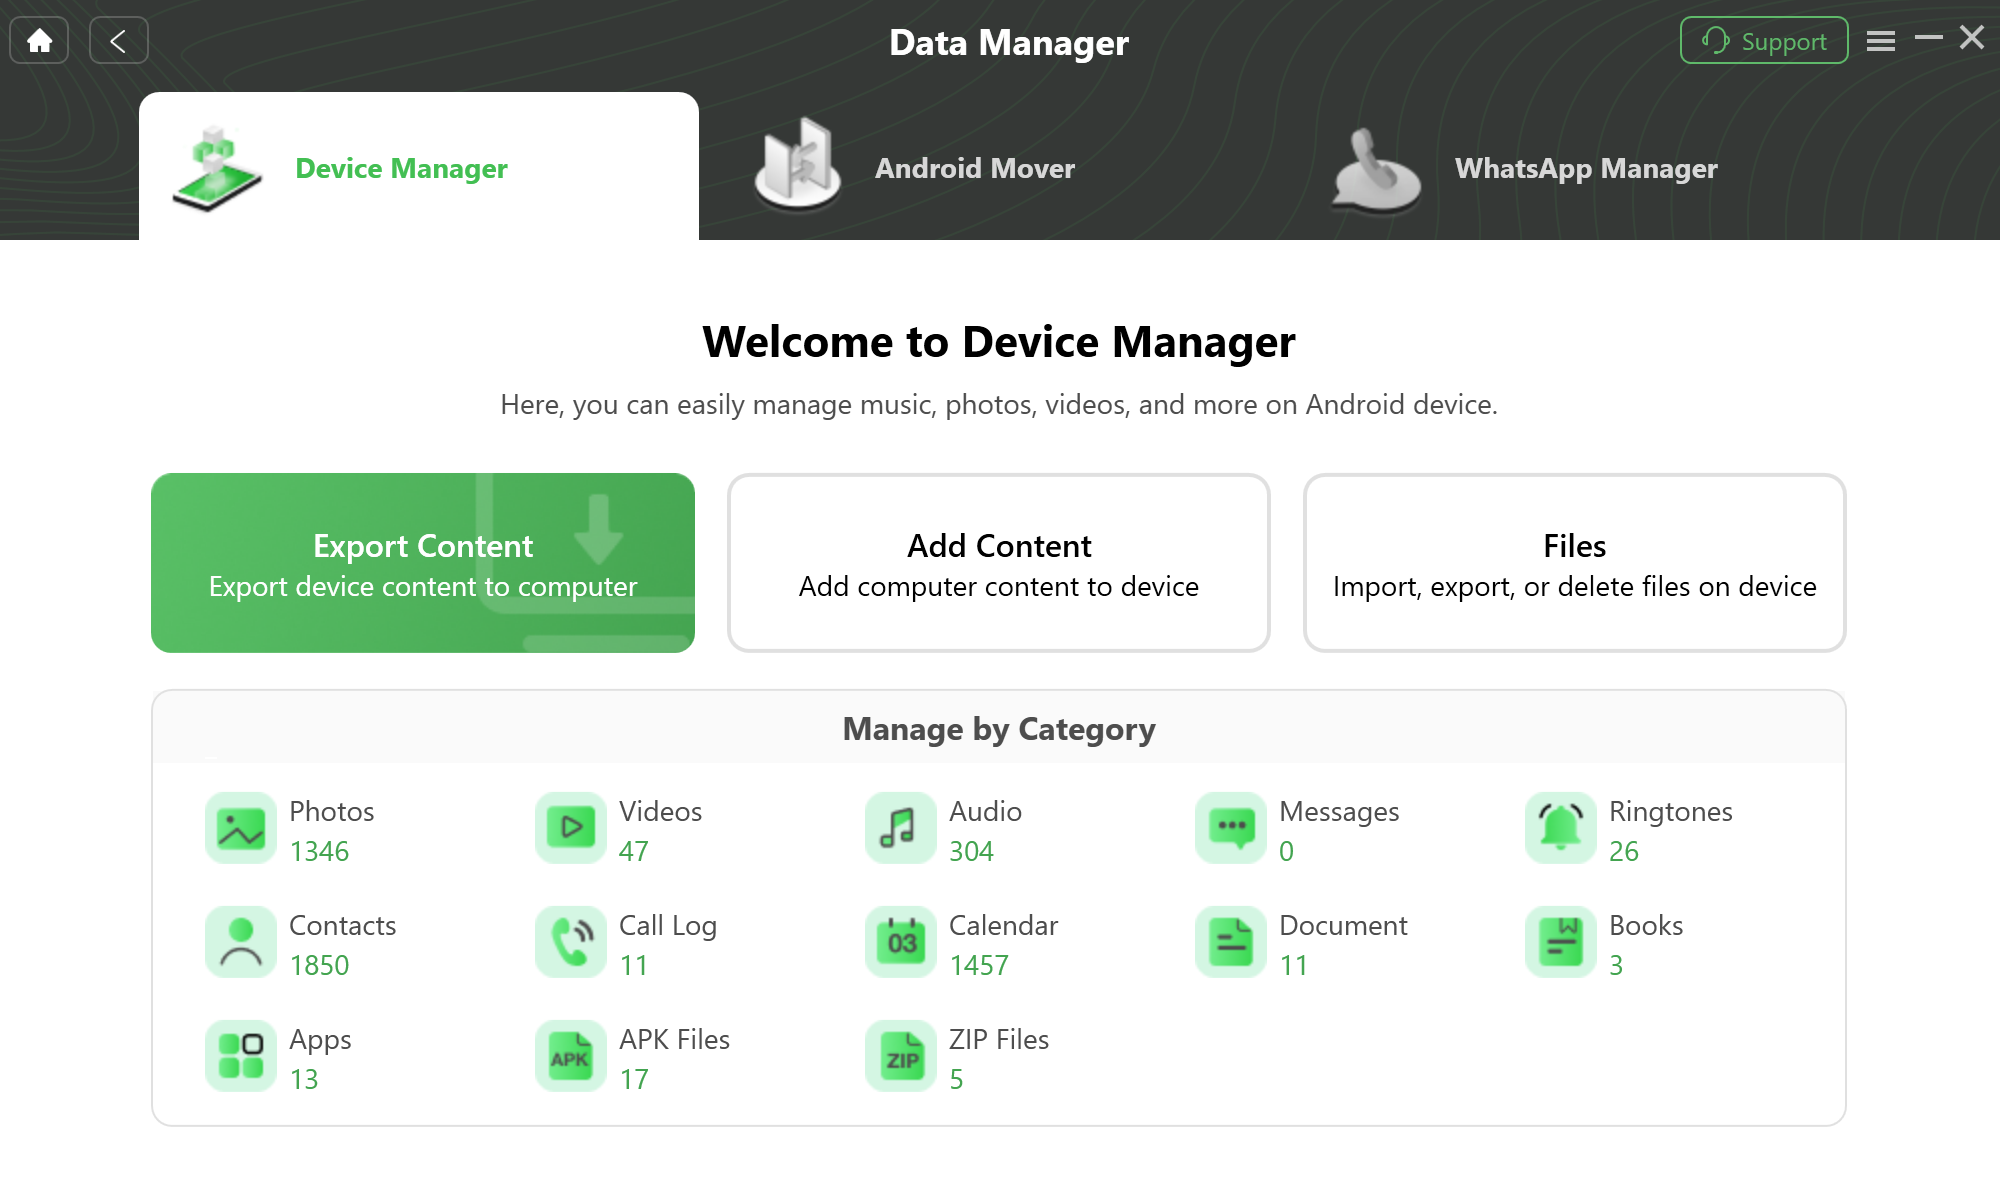
Task: Click the Messages category icon
Action: point(1229,827)
